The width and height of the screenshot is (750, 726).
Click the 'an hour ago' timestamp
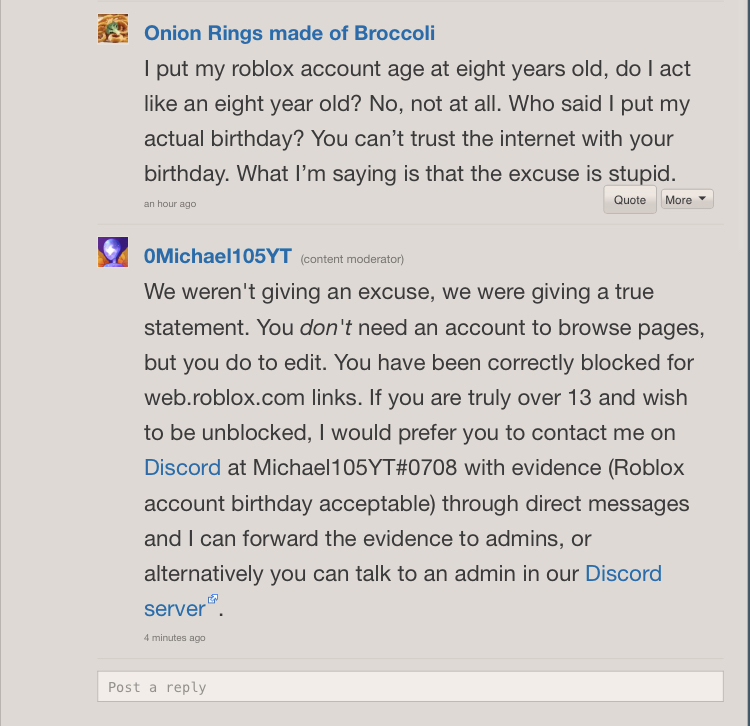coord(170,204)
